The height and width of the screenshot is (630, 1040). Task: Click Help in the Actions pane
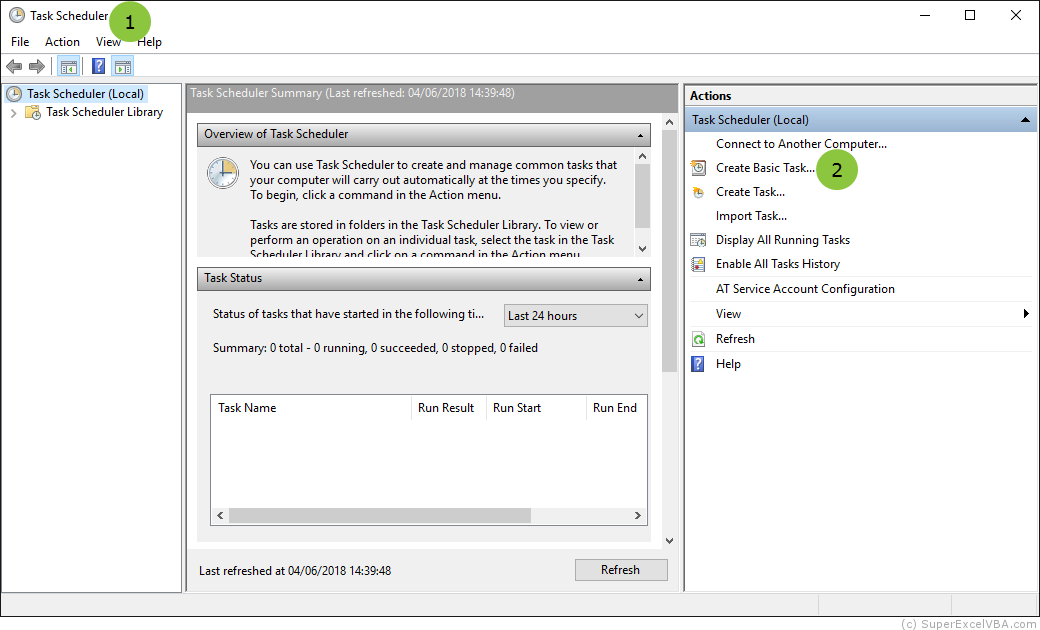(728, 364)
